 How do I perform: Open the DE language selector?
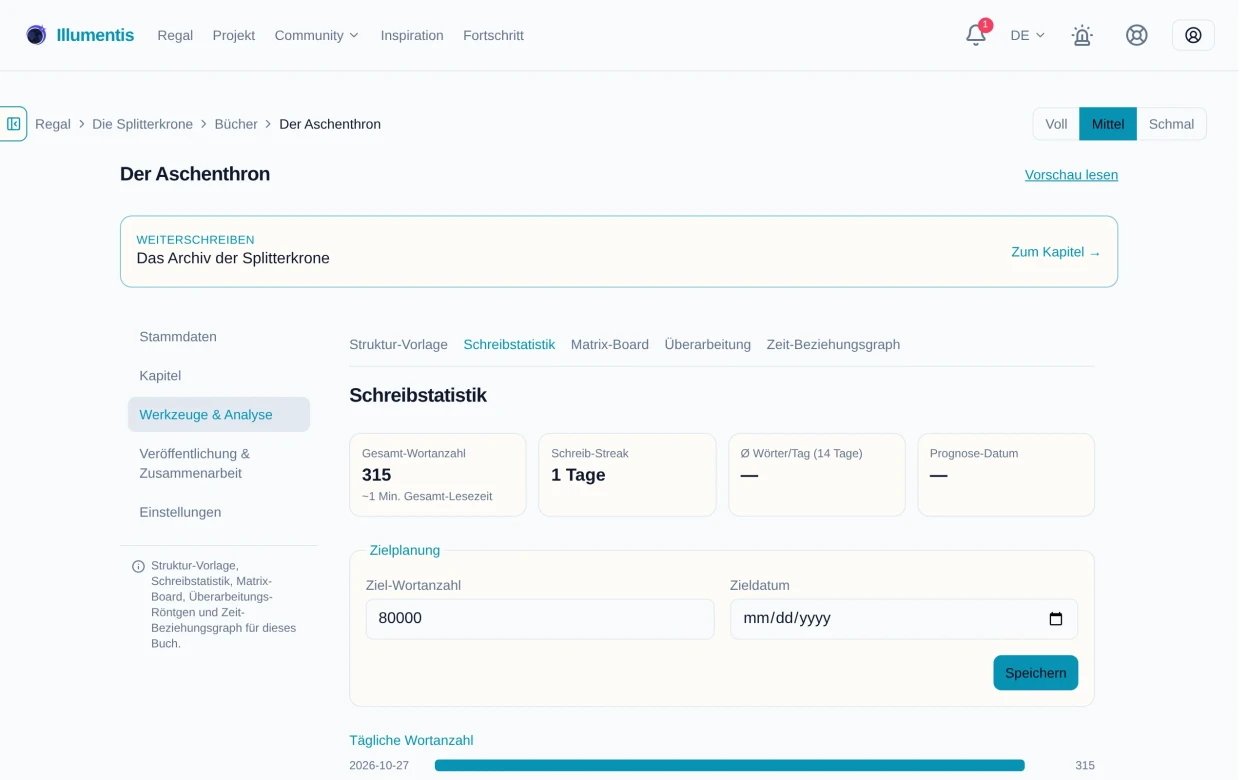[x=1027, y=35]
